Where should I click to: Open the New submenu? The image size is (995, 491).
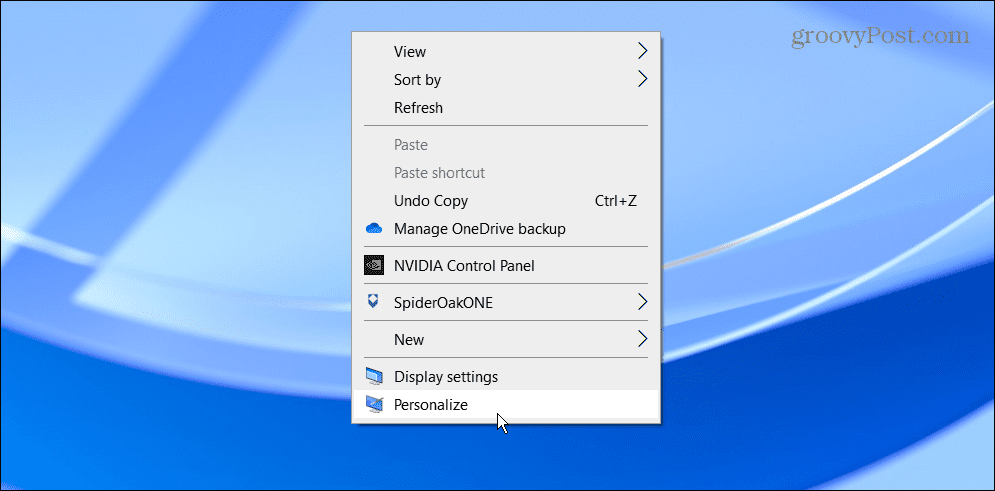click(x=506, y=339)
